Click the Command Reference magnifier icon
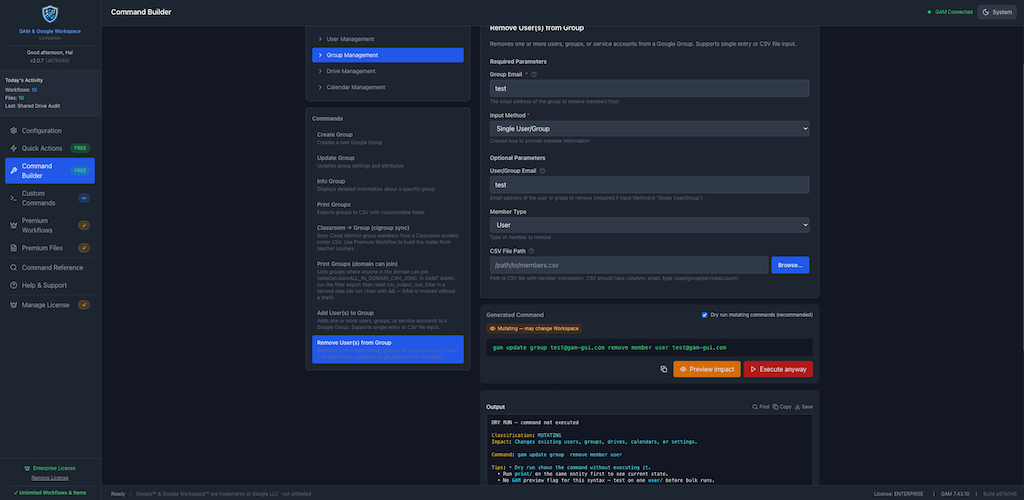Screen dimensions: 1024x500 click(14, 268)
